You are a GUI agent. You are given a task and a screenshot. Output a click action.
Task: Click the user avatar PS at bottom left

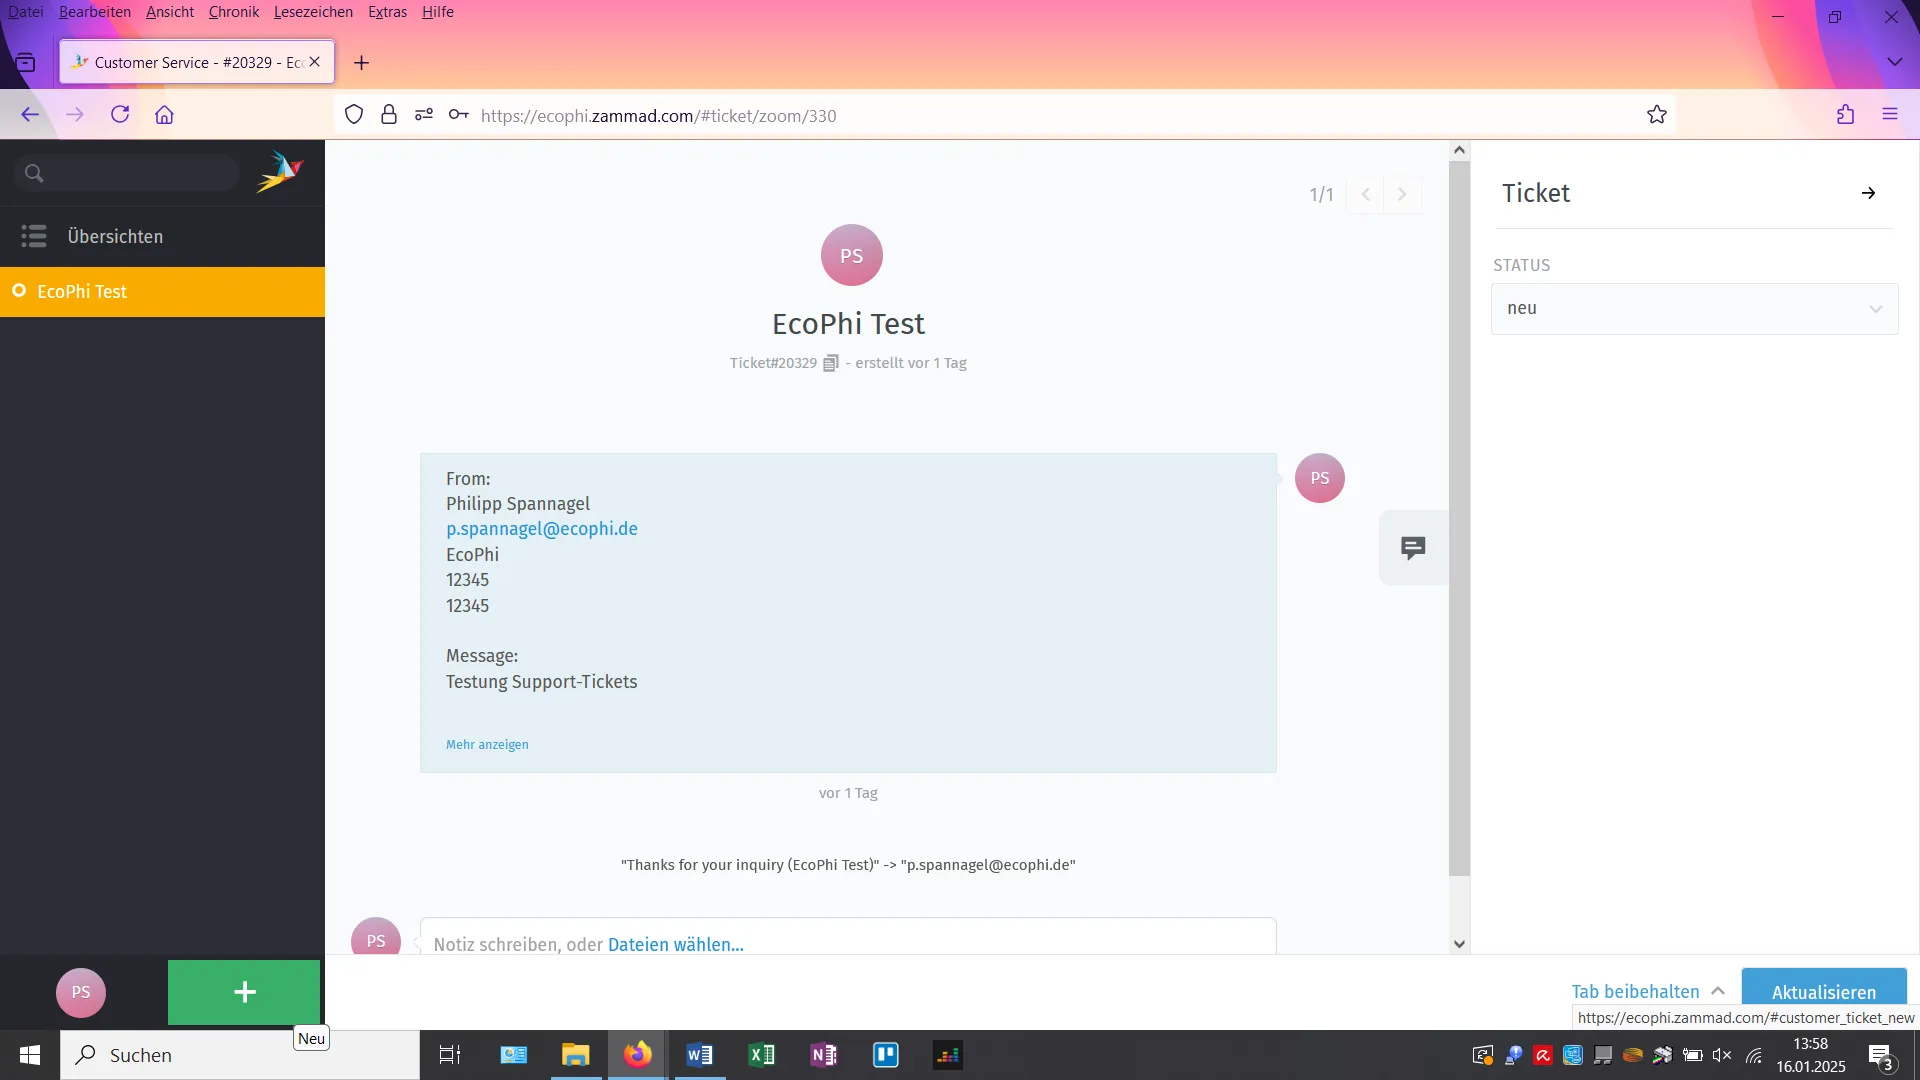pyautogui.click(x=81, y=992)
